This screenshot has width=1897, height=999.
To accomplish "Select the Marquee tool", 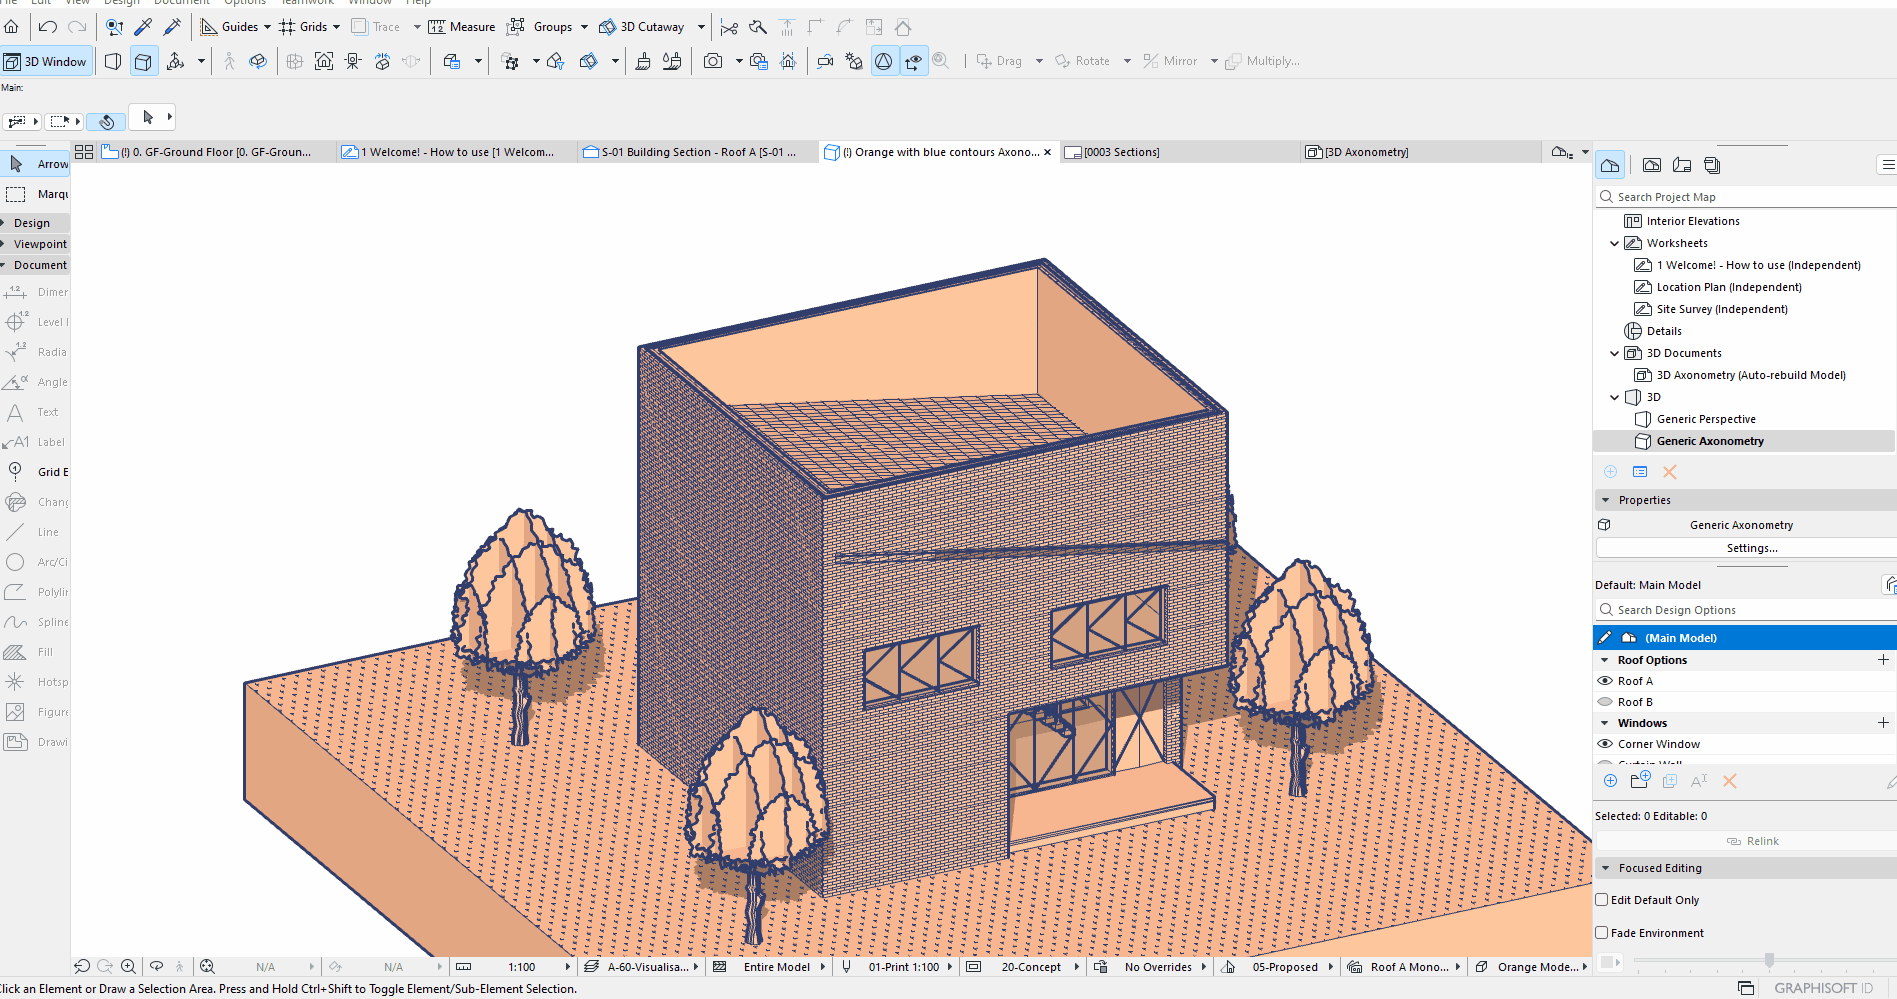I will 35,194.
